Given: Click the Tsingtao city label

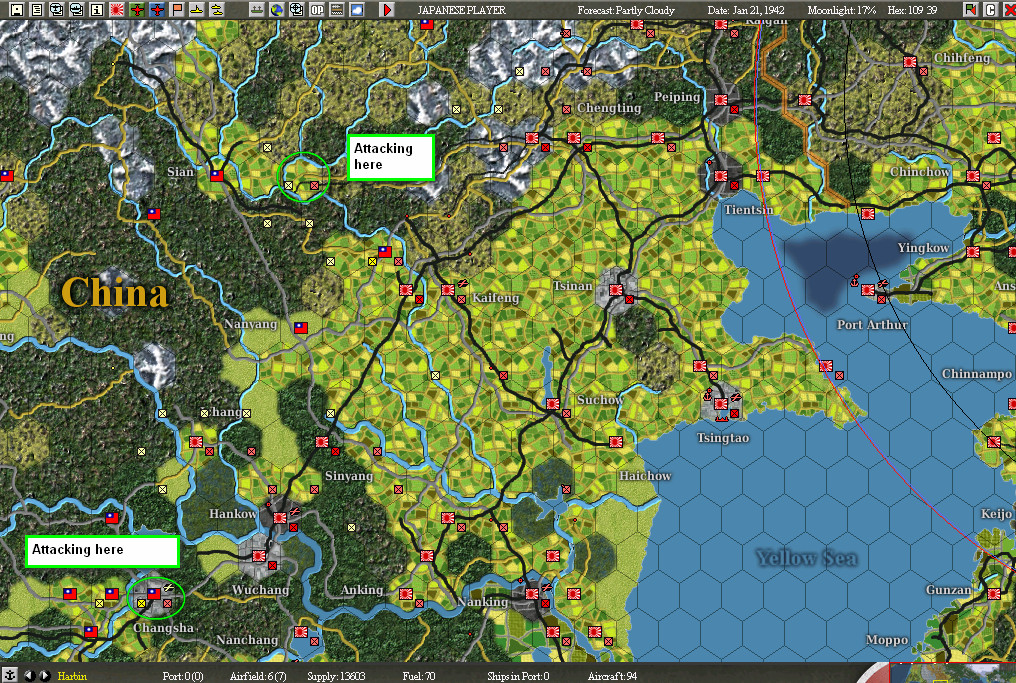Looking at the screenshot, I should tap(723, 438).
